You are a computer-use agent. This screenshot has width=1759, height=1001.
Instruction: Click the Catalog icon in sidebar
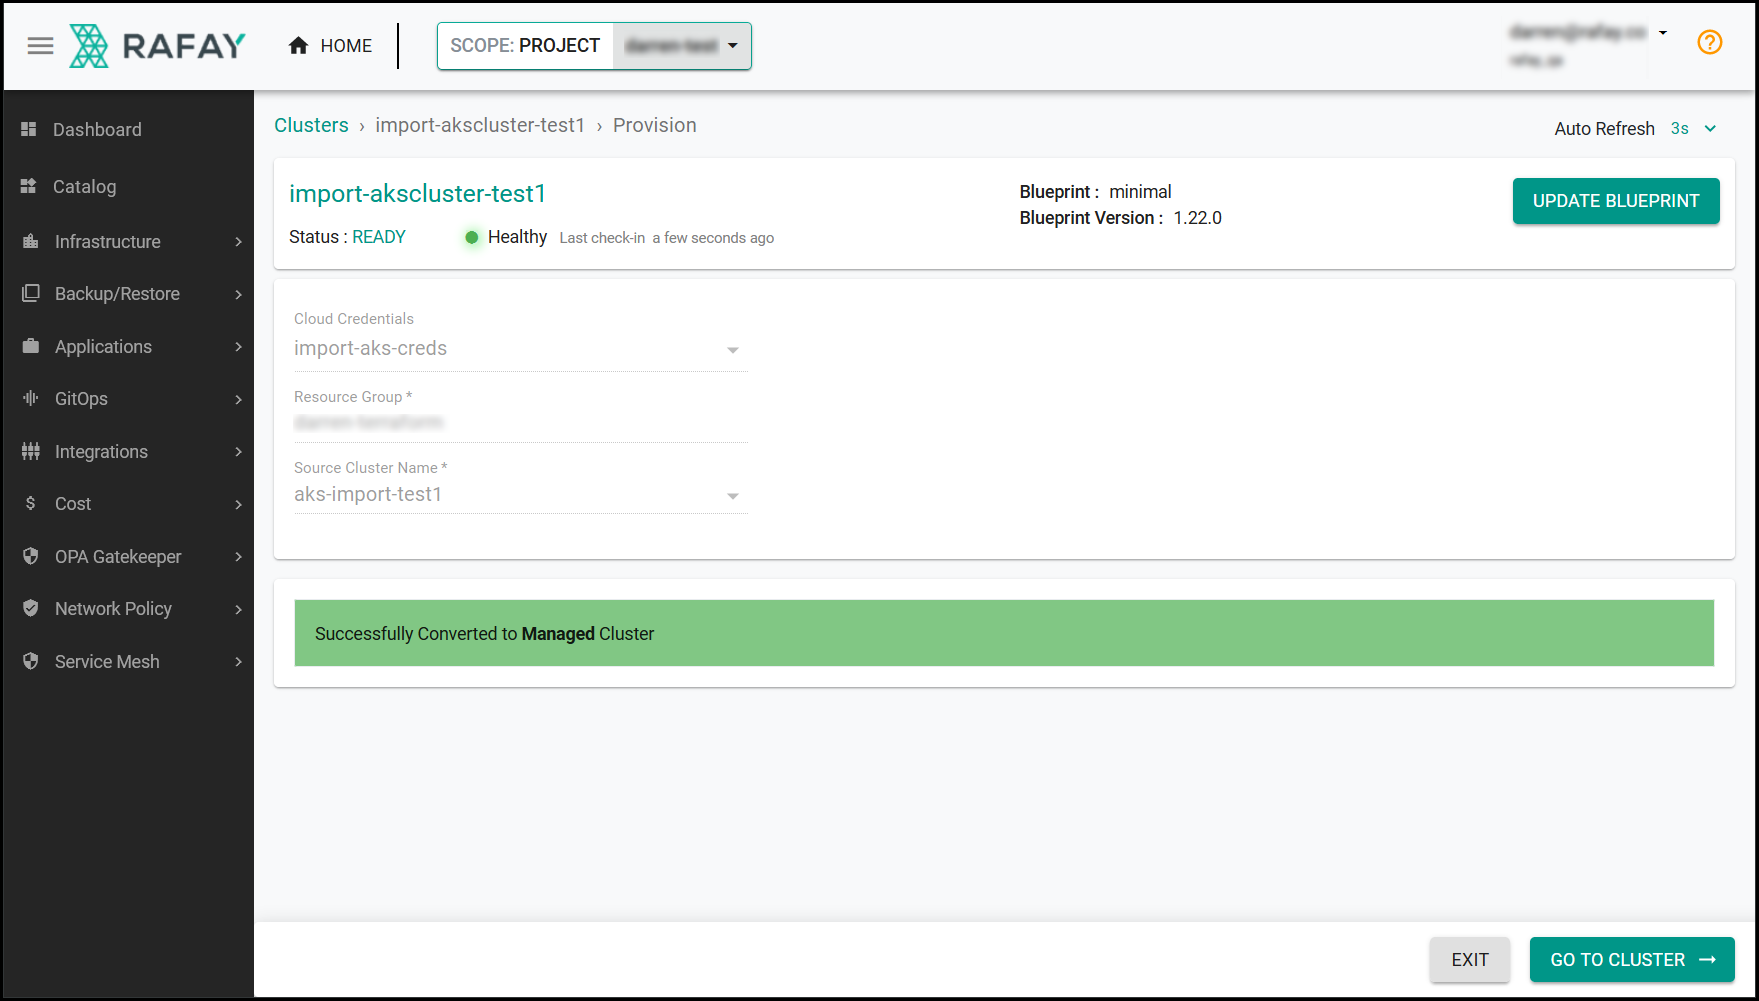pos(29,186)
